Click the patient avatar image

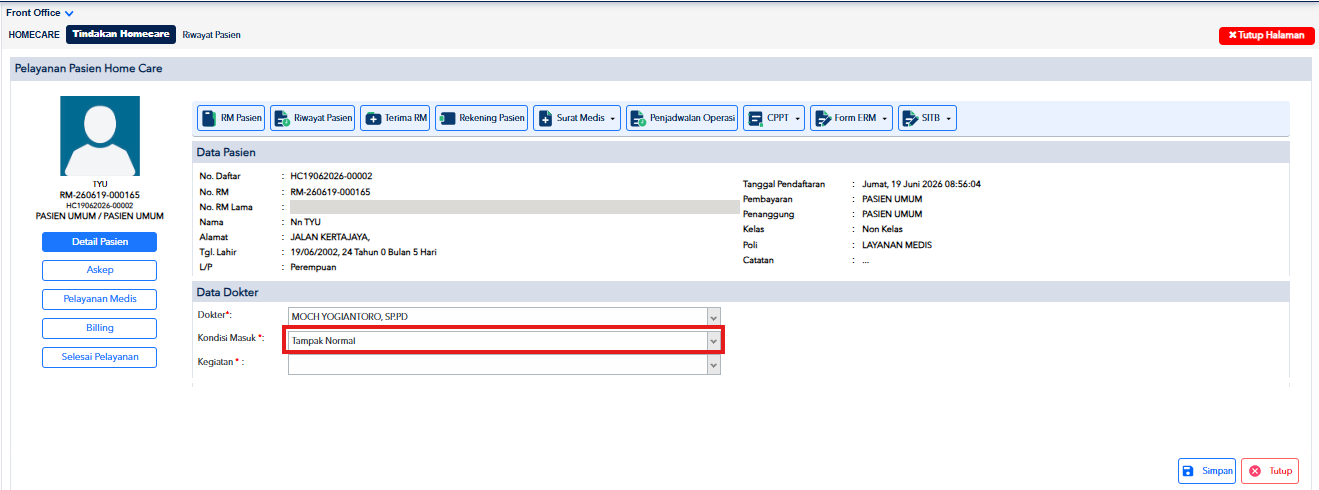(100, 136)
